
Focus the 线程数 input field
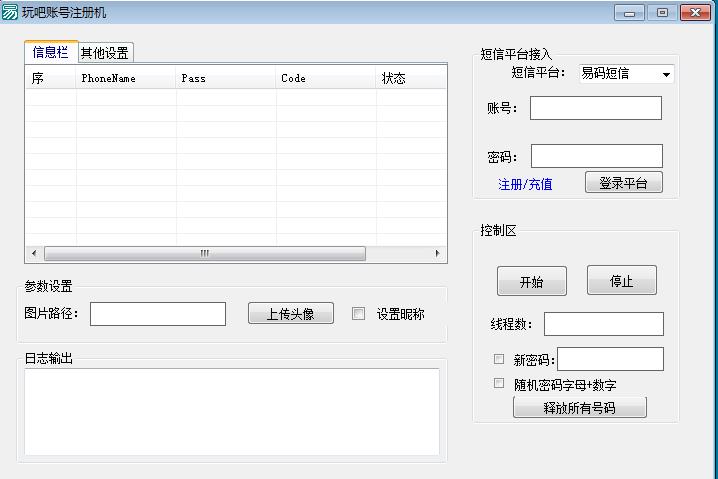click(x=603, y=324)
